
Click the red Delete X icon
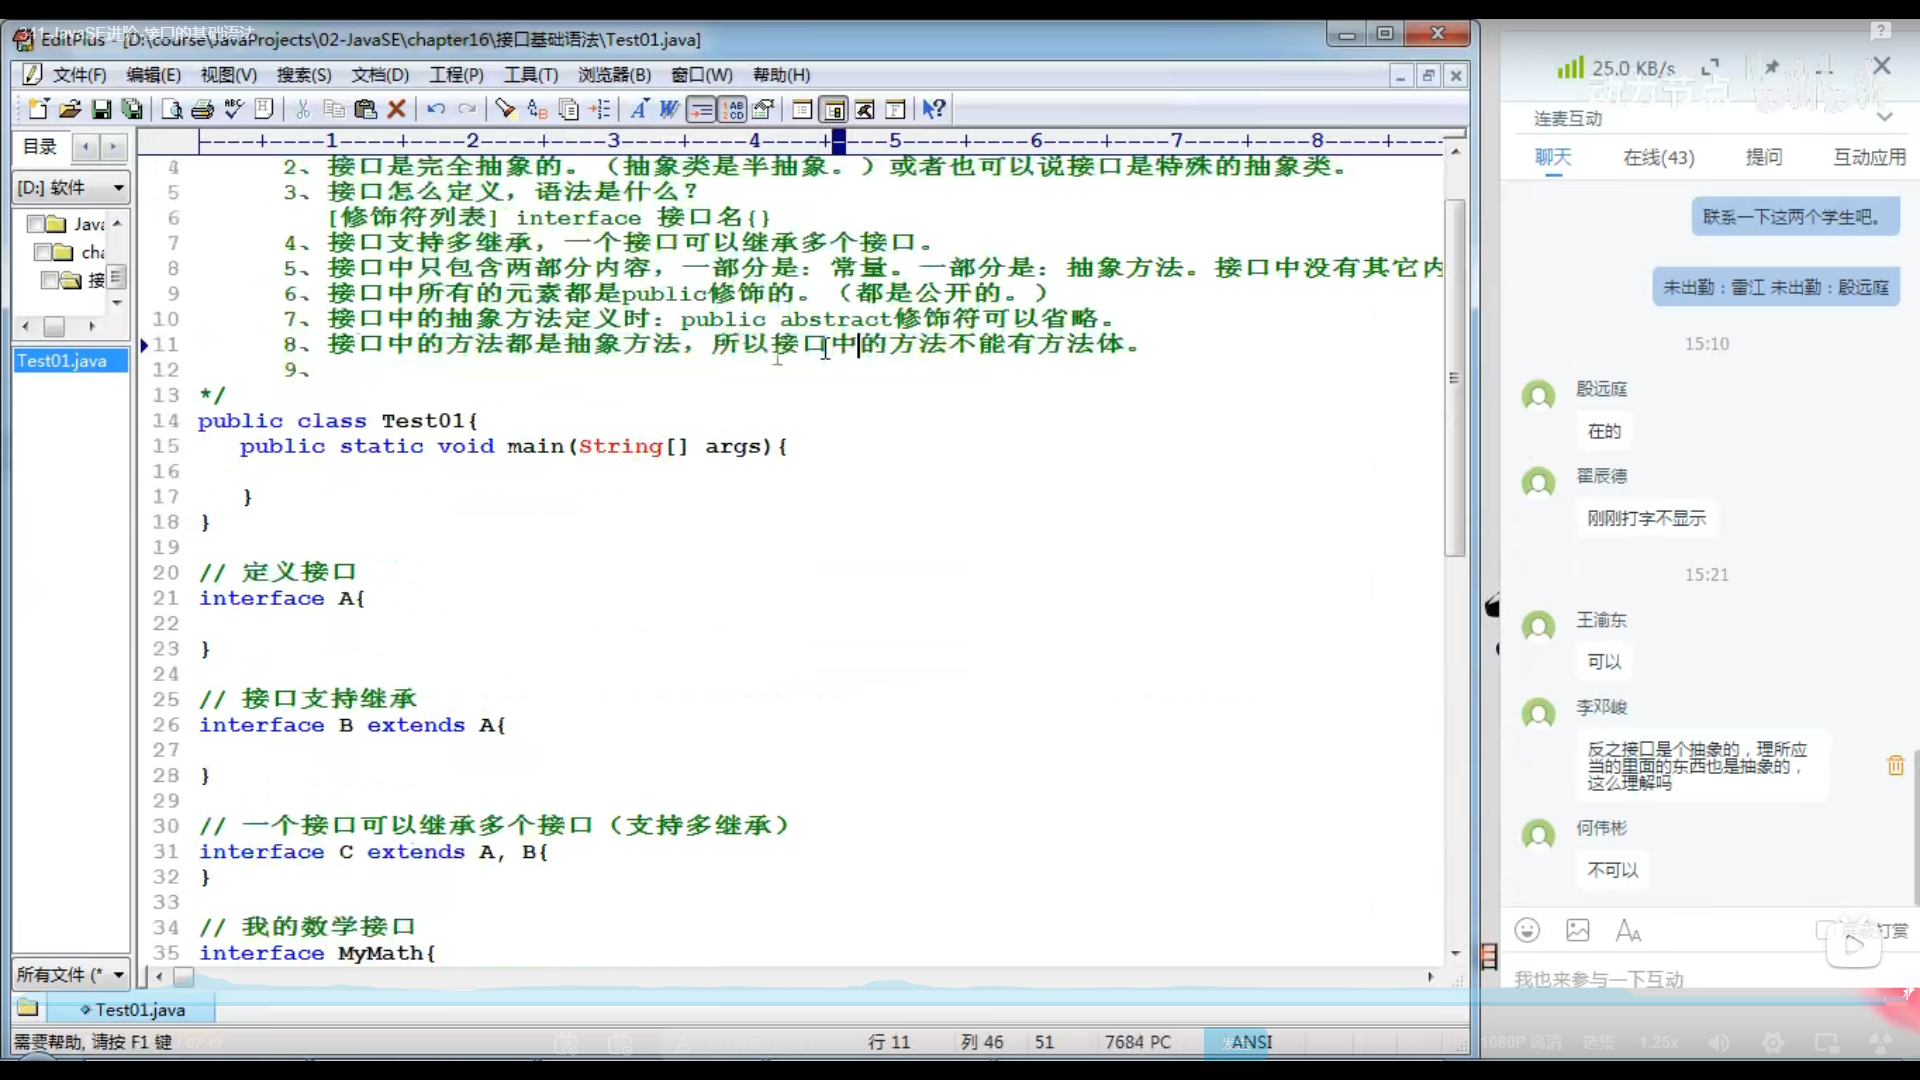pyautogui.click(x=397, y=109)
